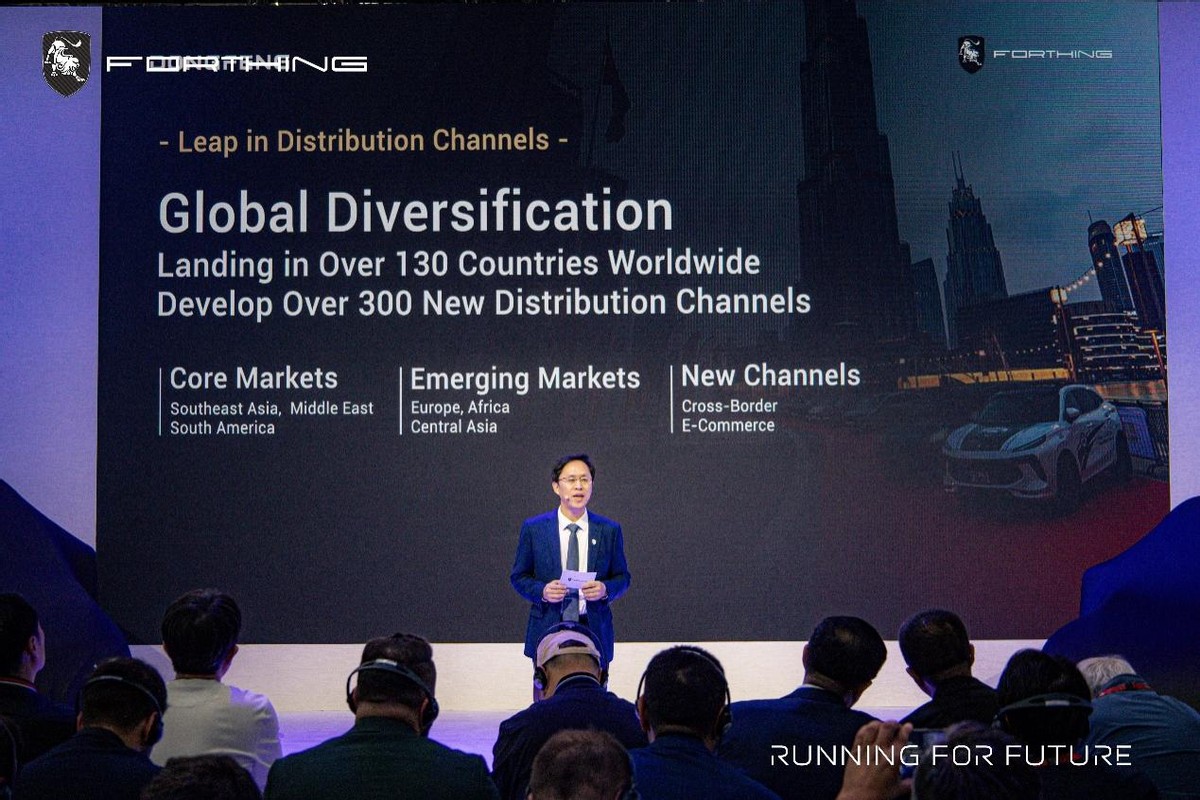1200x800 pixels.
Task: Click the "RUNNING FOR FUTURE" slogan
Action: click(950, 755)
